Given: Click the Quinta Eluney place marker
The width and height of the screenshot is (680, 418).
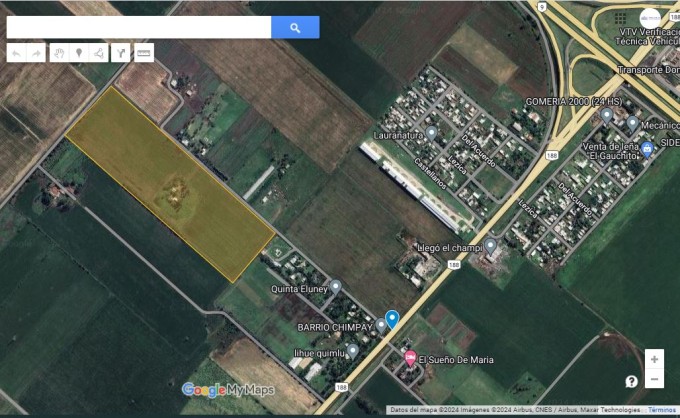Looking at the screenshot, I should [x=336, y=286].
